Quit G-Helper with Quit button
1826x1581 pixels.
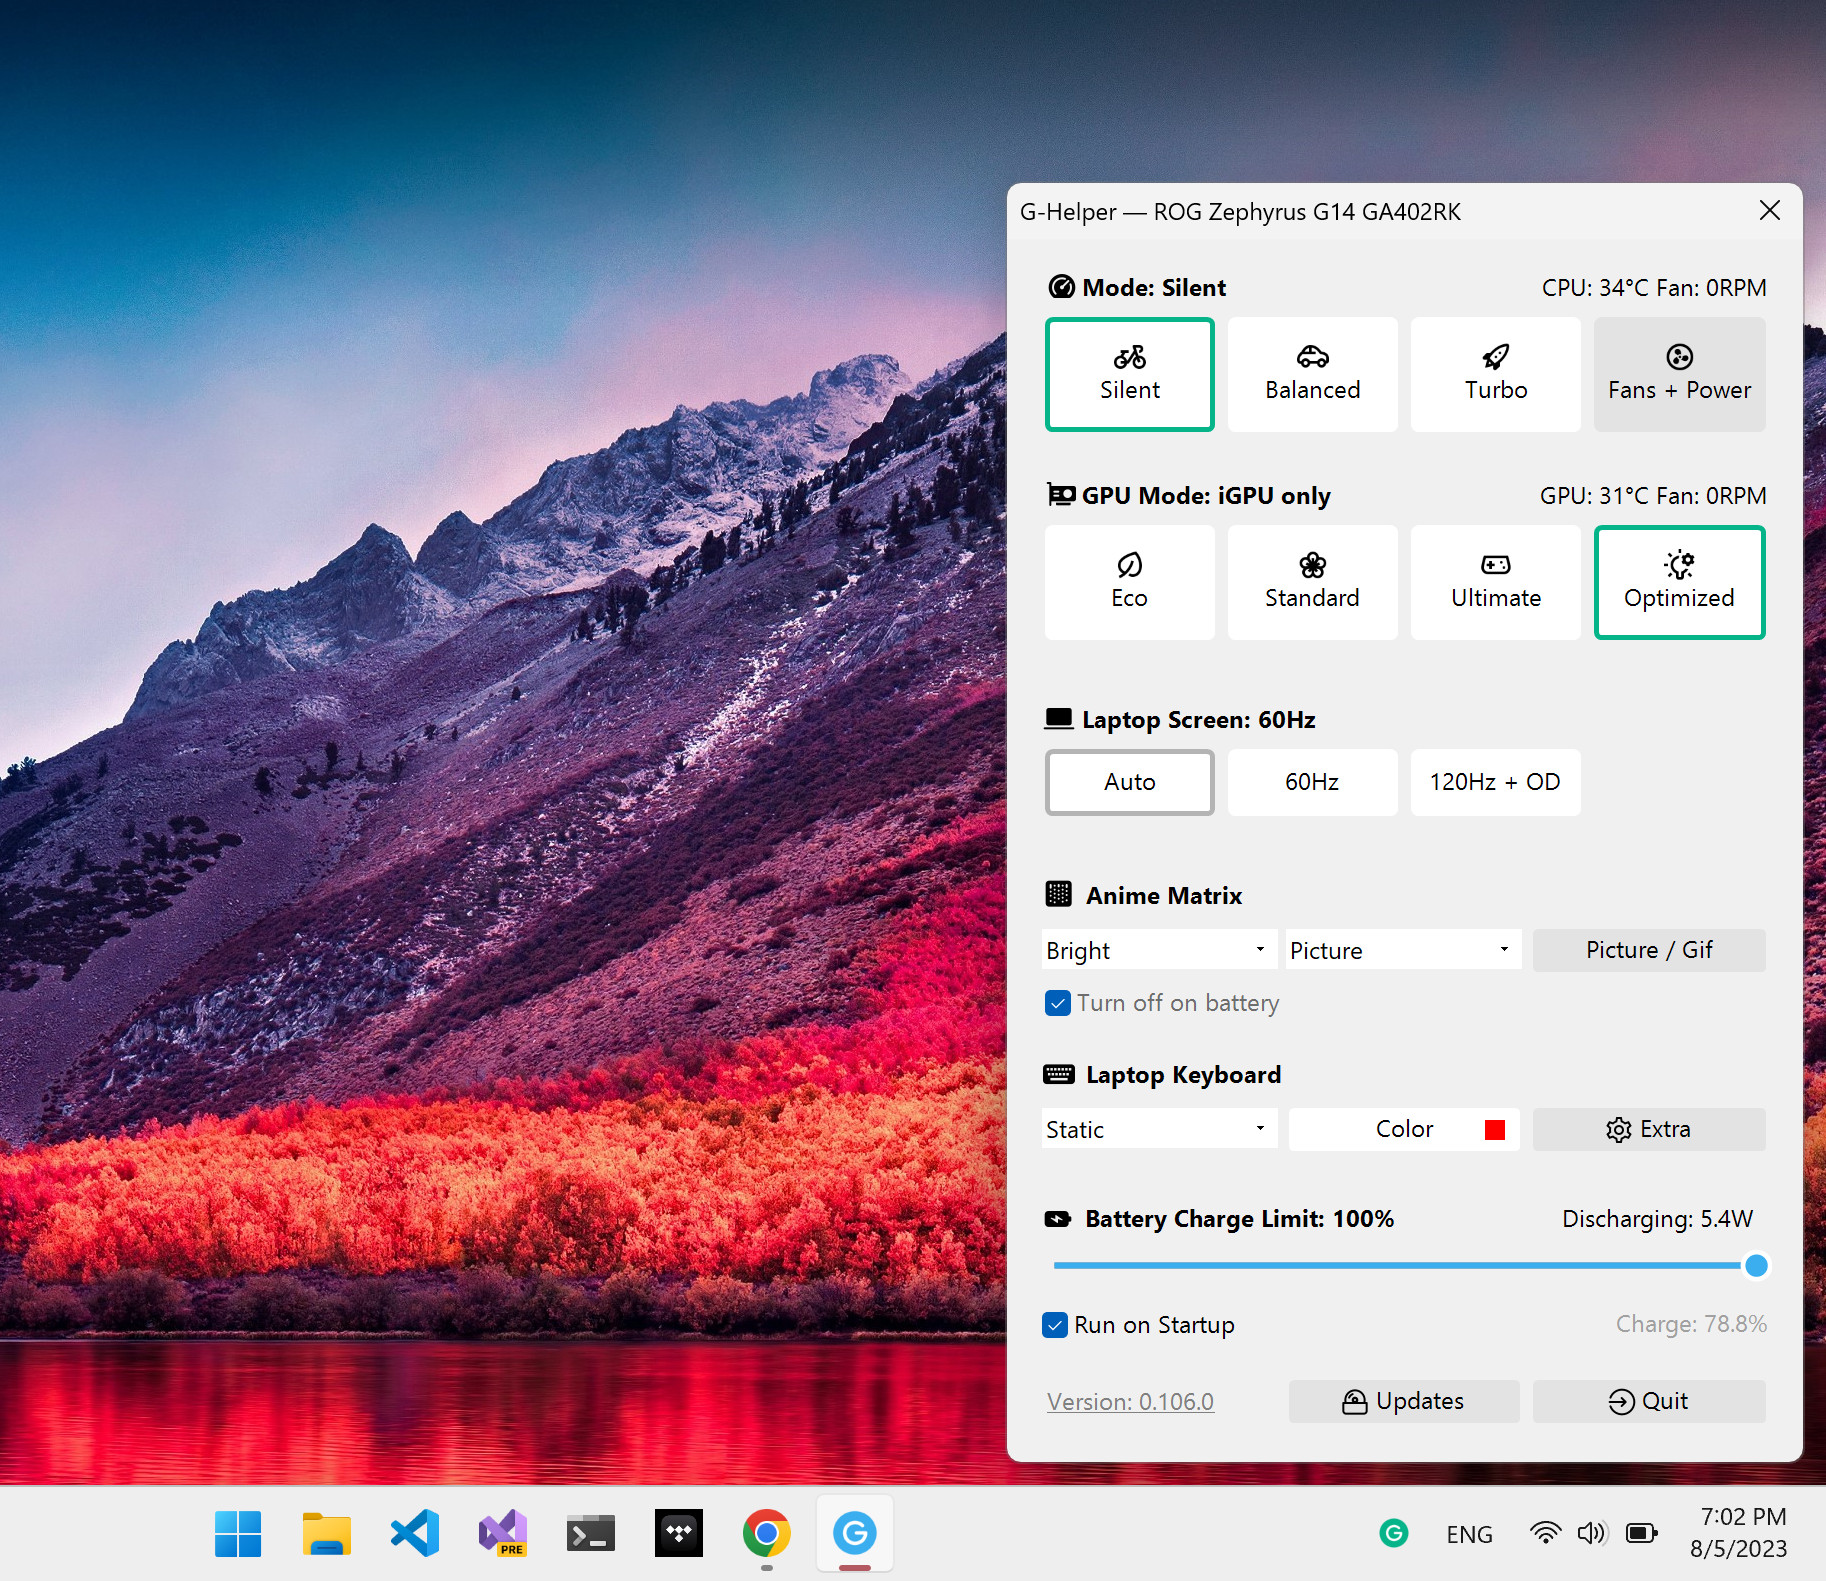tap(1649, 1401)
